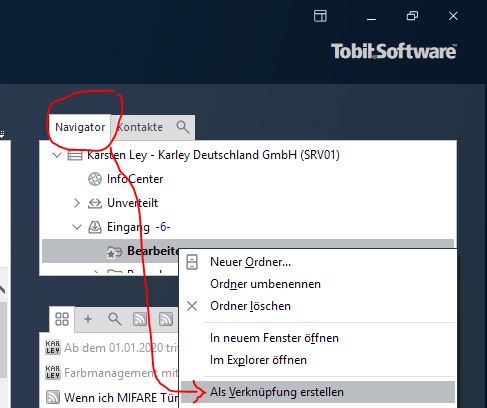Click the Karley logo beside 'Ab dem 01.01.2020'

53,347
